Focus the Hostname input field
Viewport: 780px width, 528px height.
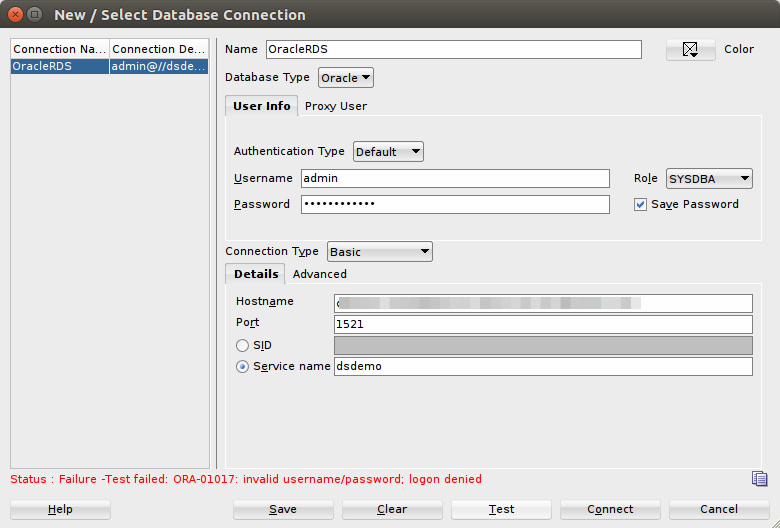tap(543, 303)
